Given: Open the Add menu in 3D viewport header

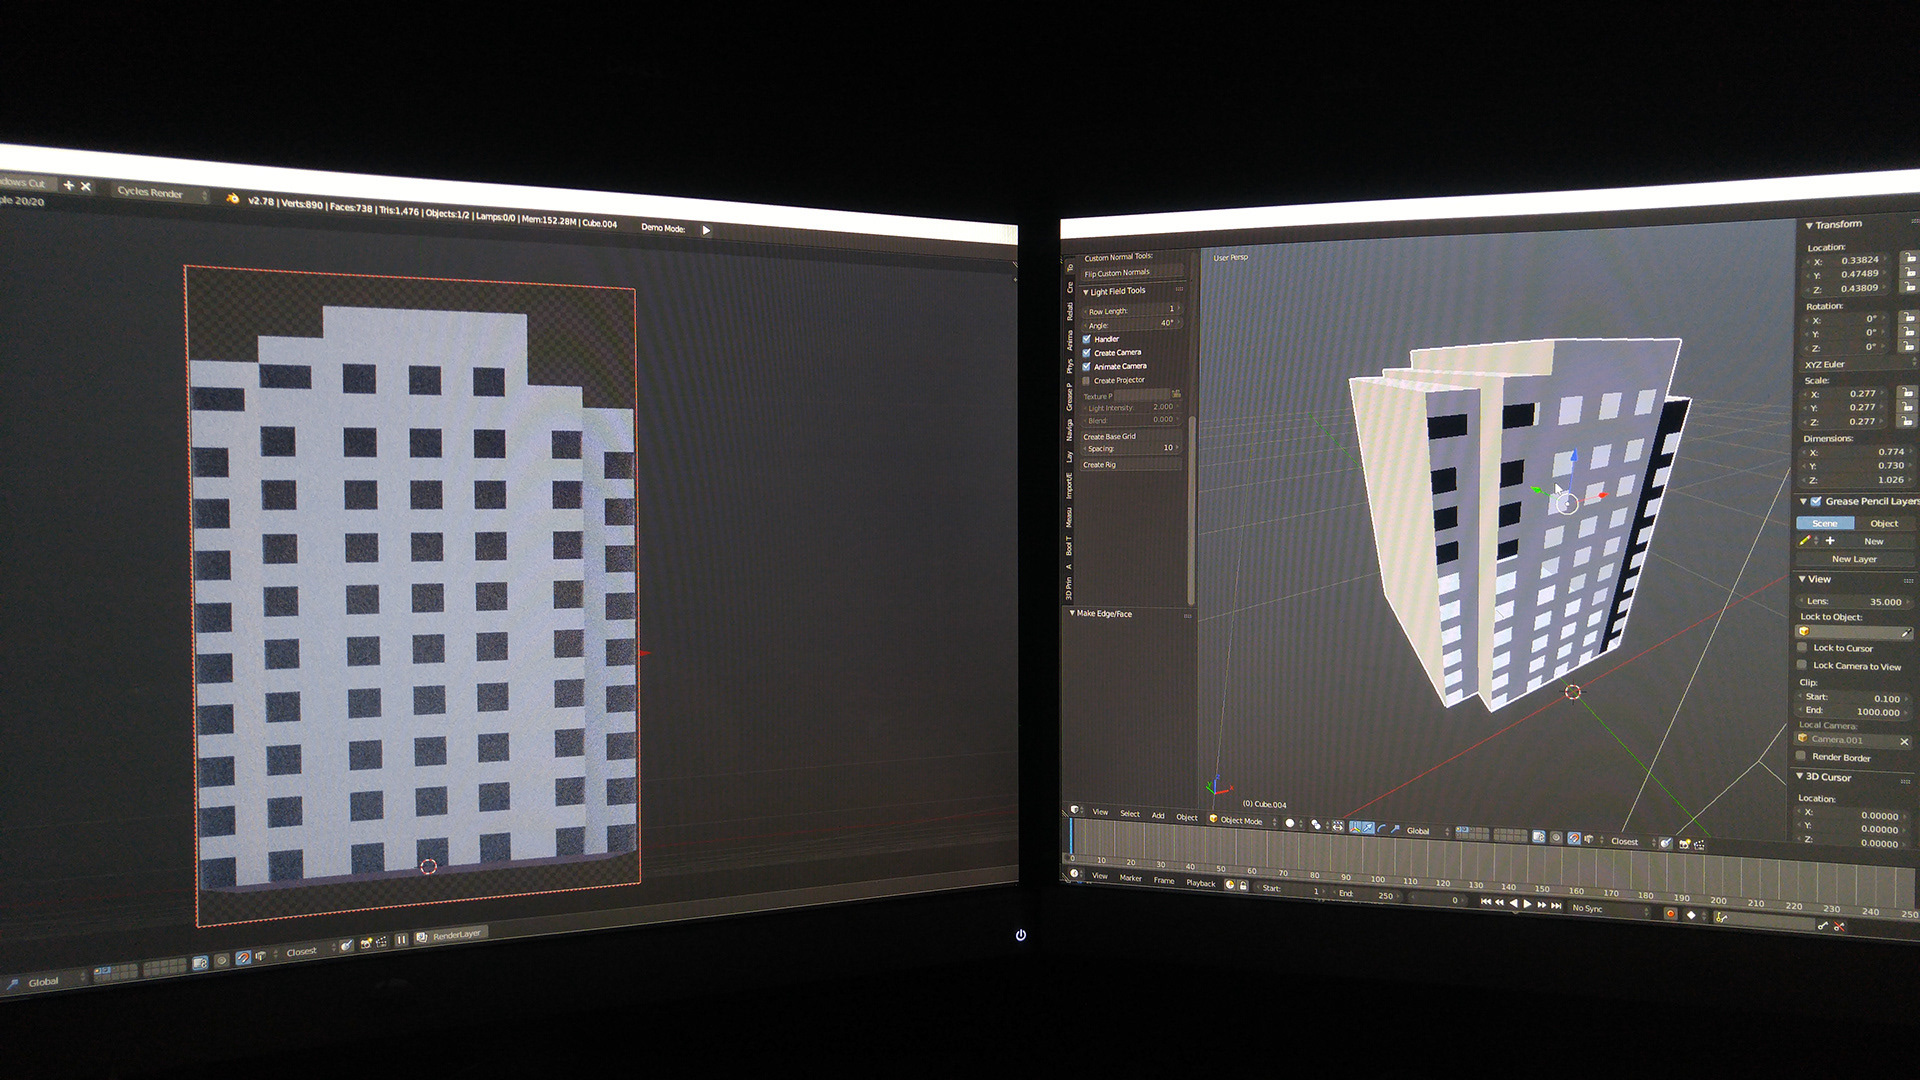Looking at the screenshot, I should [1158, 815].
